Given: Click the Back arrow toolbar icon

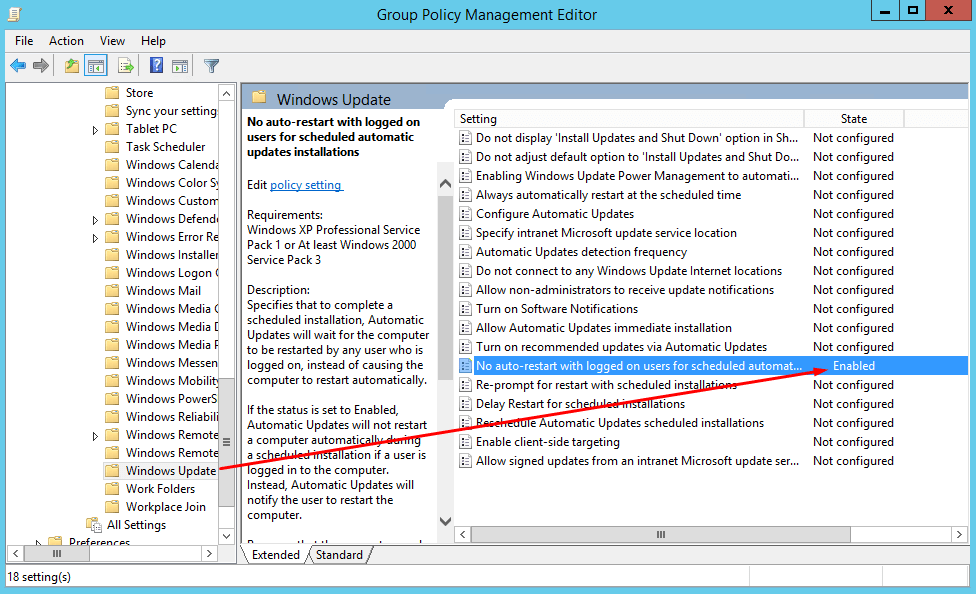Looking at the screenshot, I should click(18, 65).
